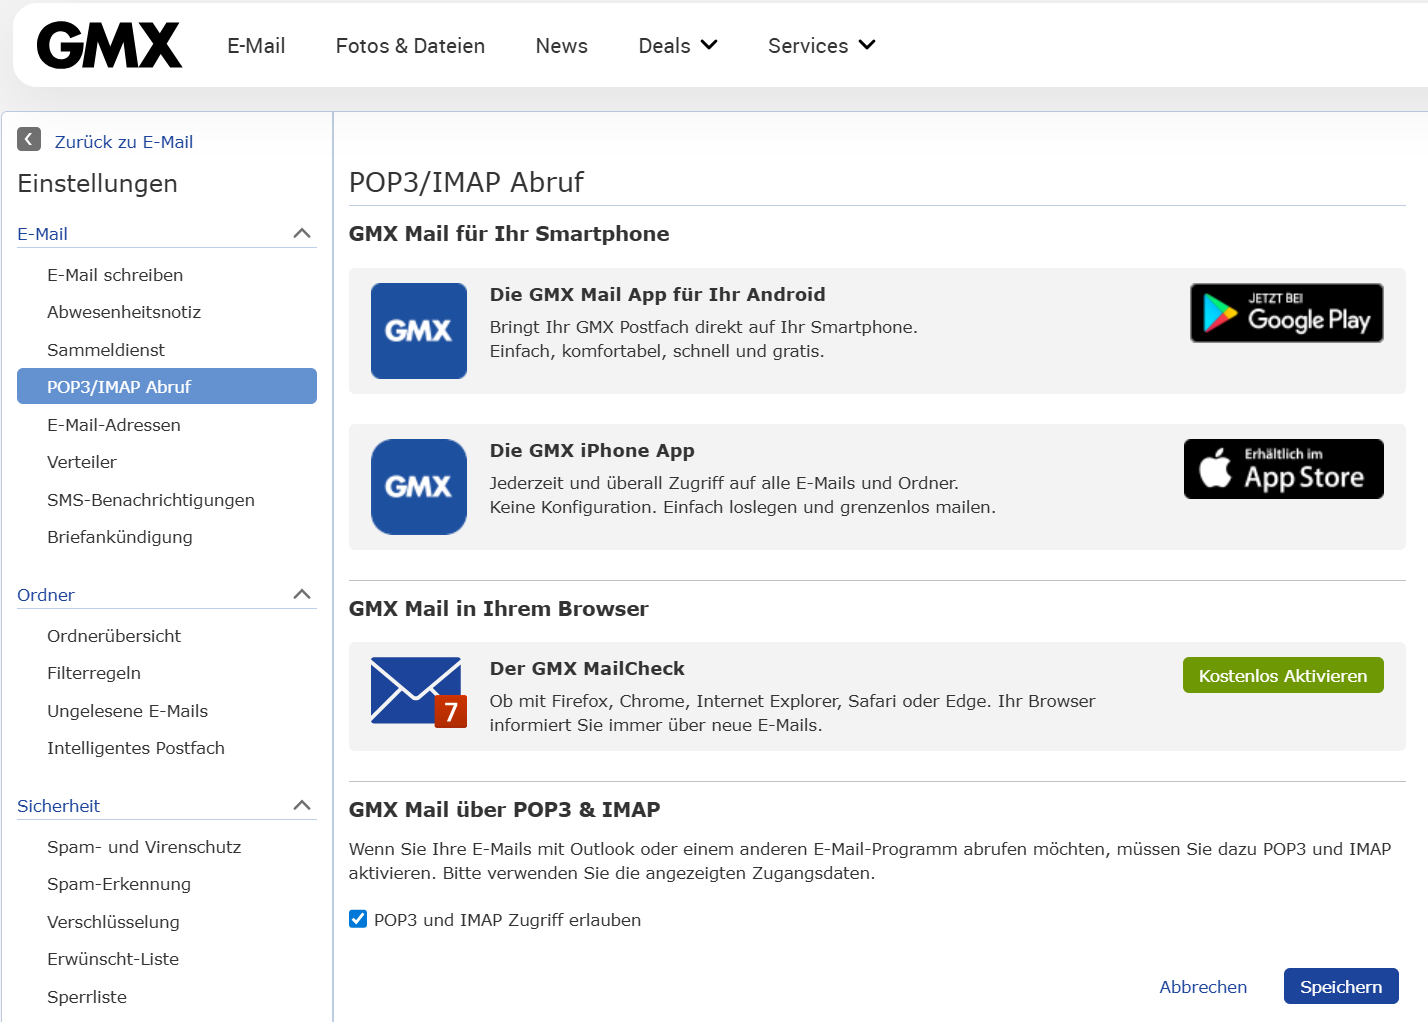
Task: Collapse the Ordner settings section
Action: click(x=301, y=595)
